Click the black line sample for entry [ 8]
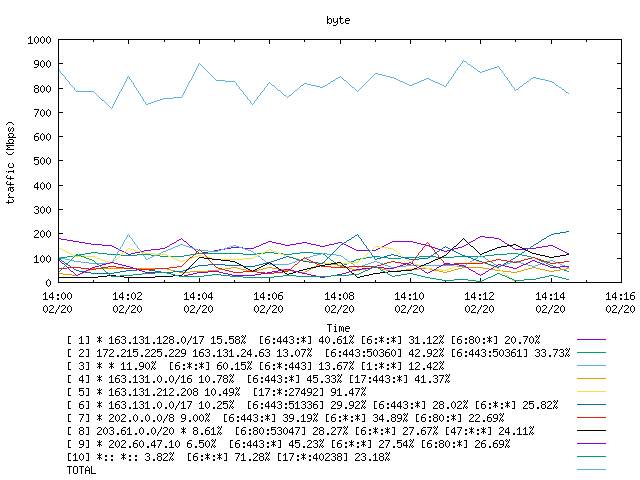Screen dimensions: 640x480 coord(591,431)
